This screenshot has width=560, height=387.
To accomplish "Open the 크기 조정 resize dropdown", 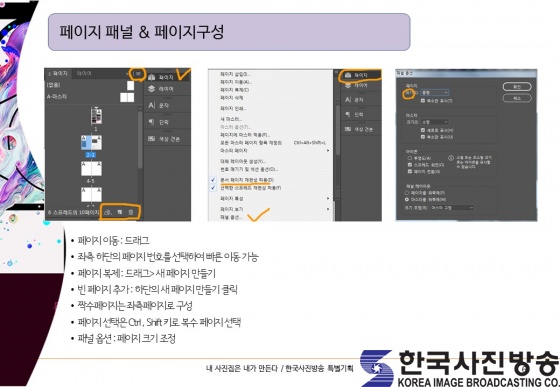I will 452,207.
